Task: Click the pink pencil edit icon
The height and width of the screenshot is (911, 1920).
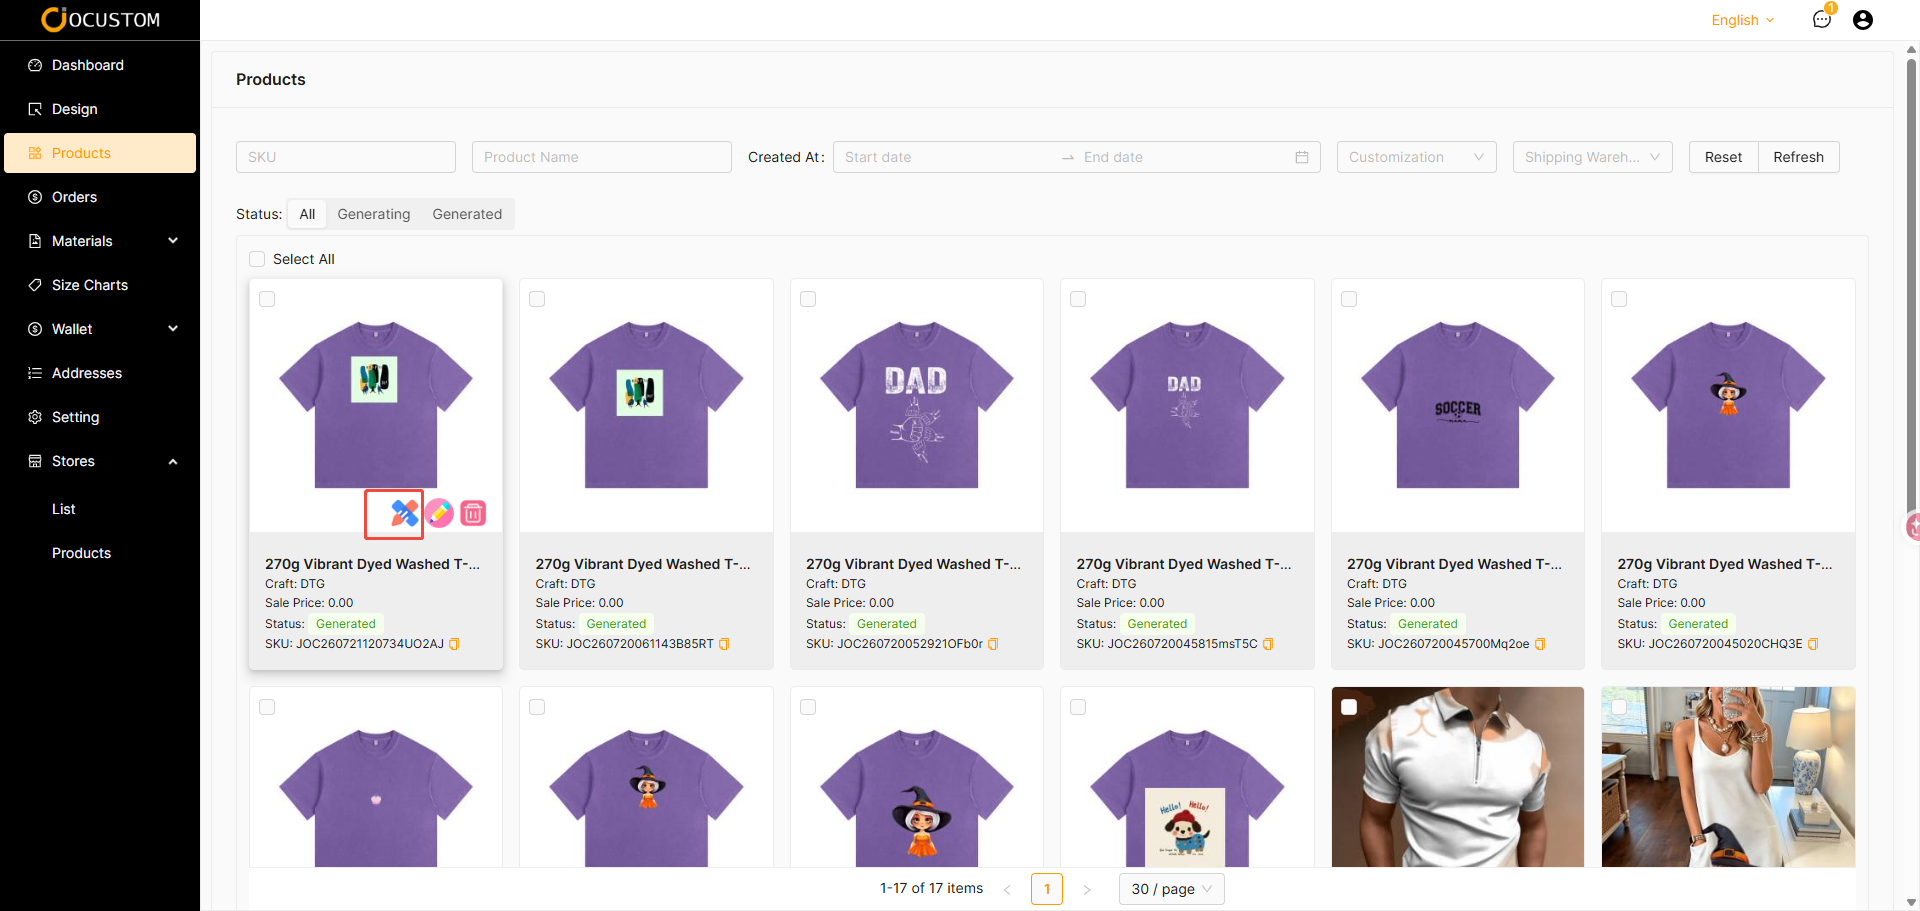Action: coord(439,513)
